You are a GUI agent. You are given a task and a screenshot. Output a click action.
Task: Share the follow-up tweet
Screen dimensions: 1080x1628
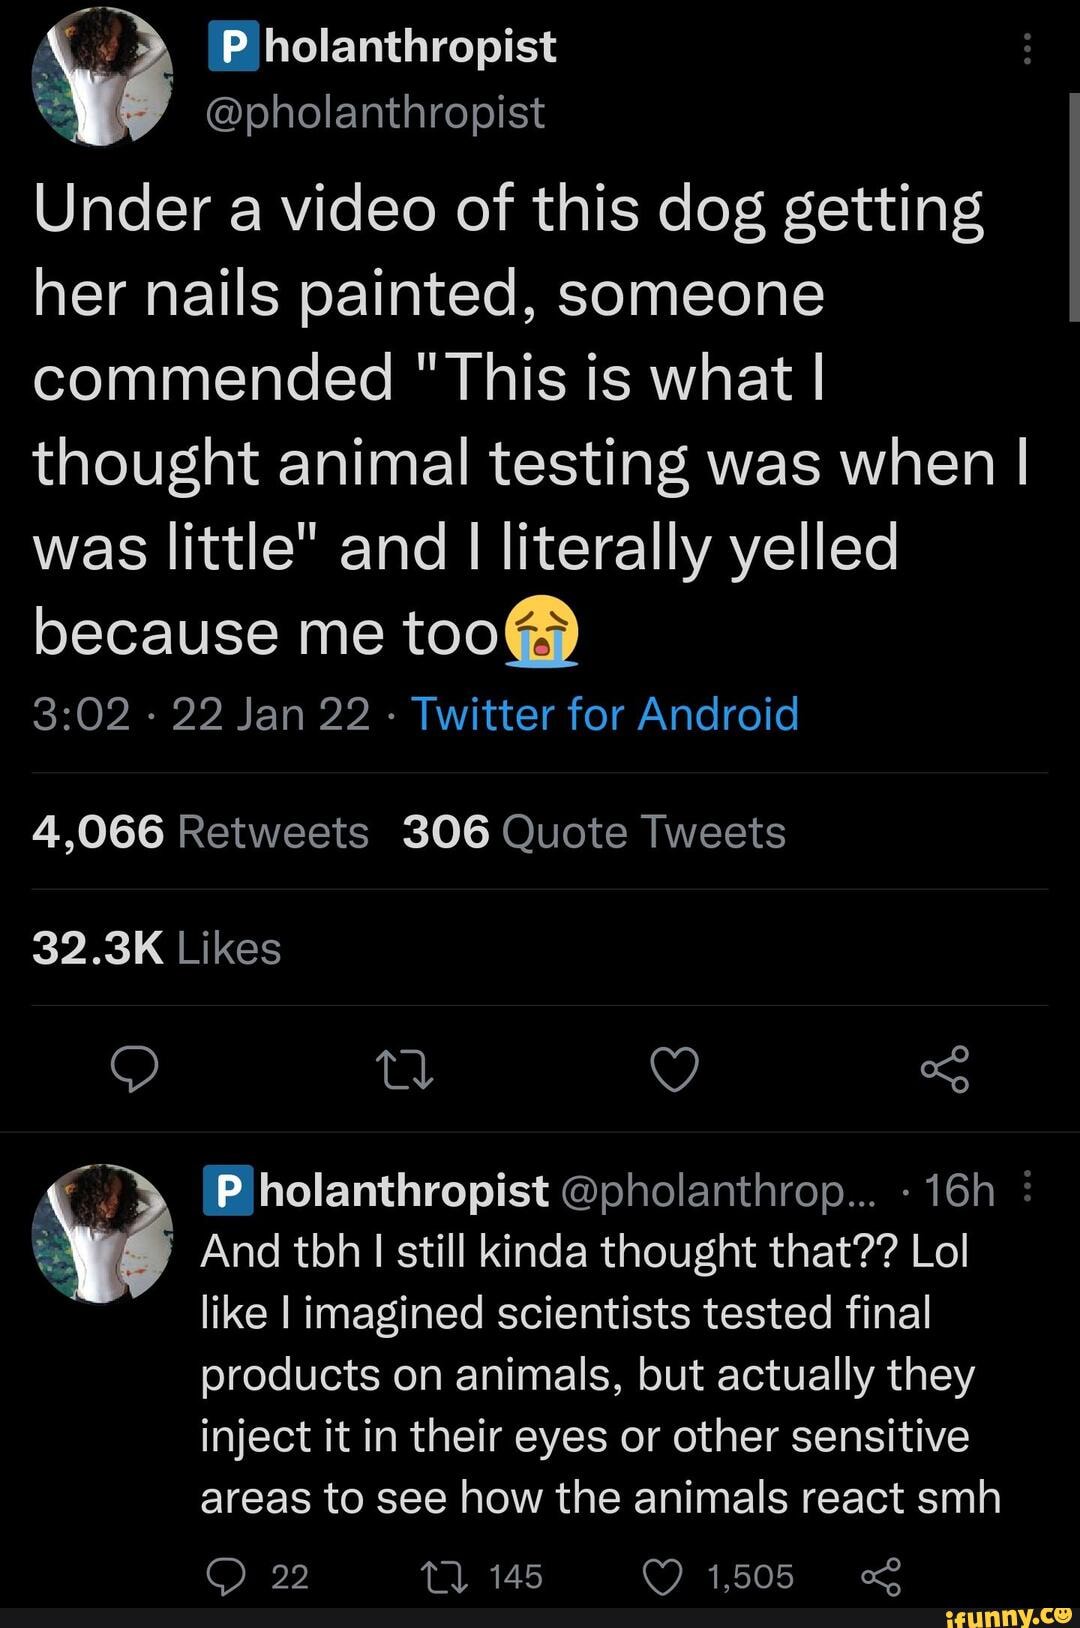[880, 1577]
